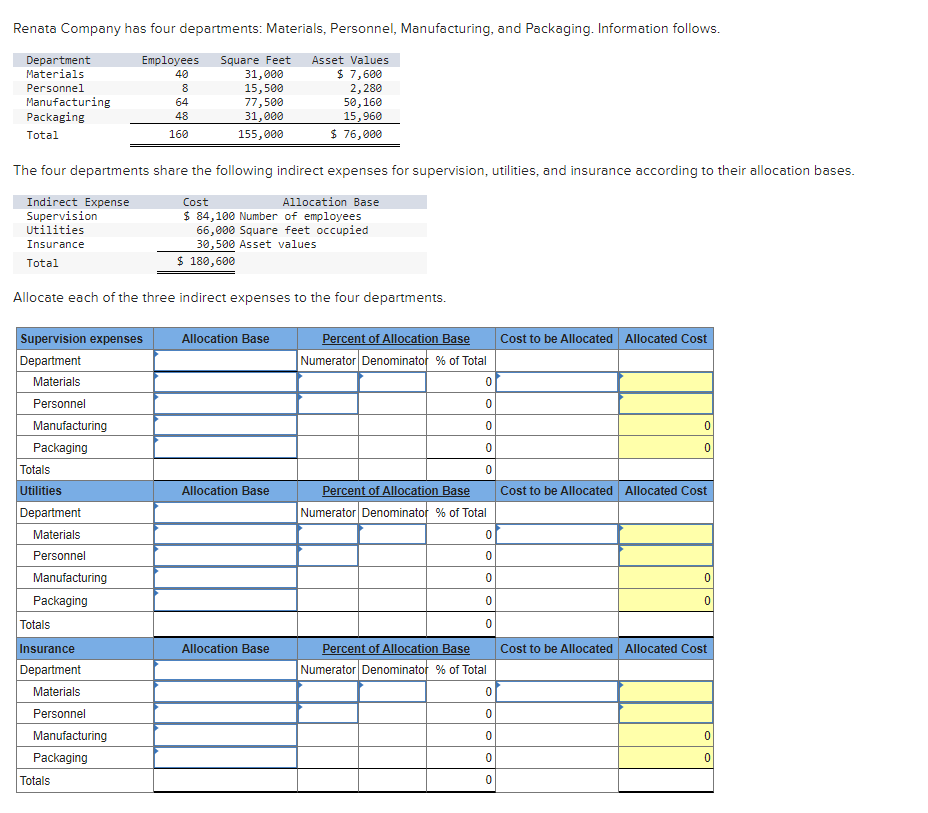
Task: Click Insurance Materials allocation base cell
Action: point(225,692)
